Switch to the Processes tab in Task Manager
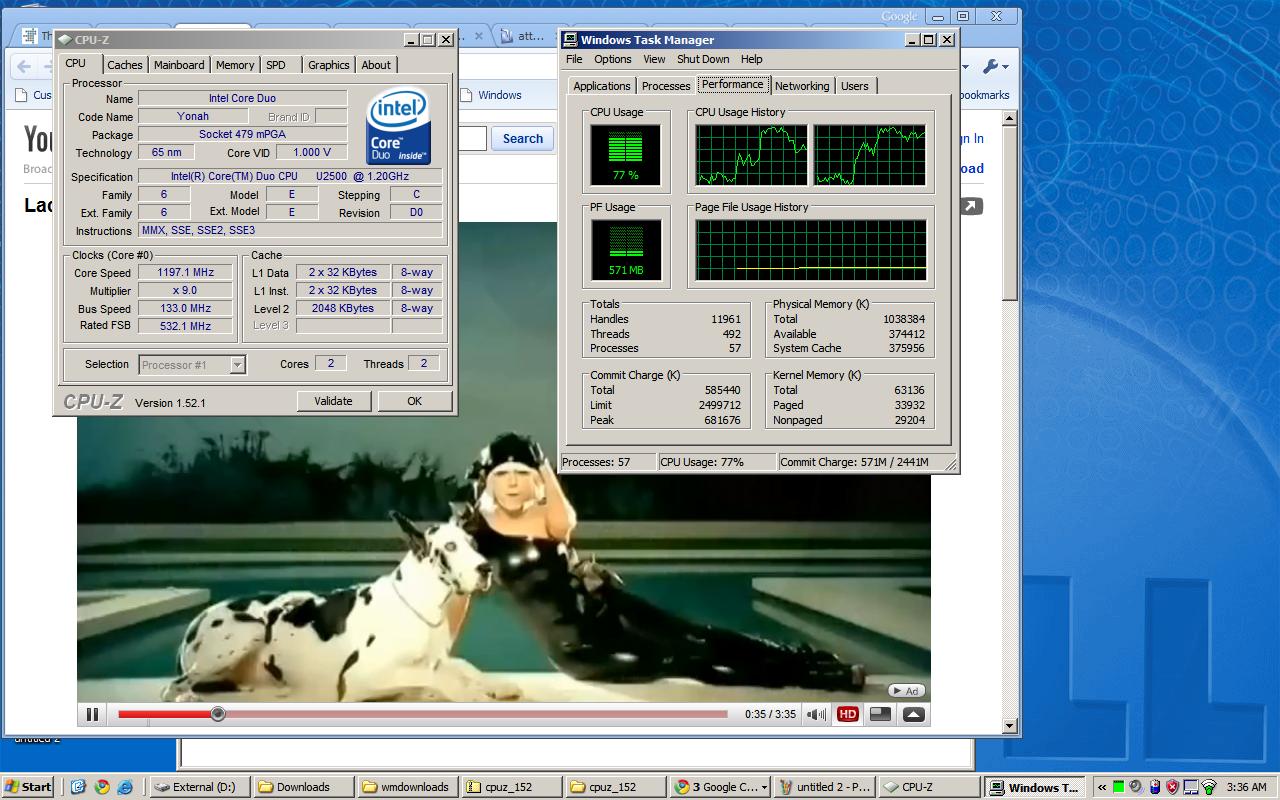This screenshot has width=1280, height=800. [x=666, y=86]
